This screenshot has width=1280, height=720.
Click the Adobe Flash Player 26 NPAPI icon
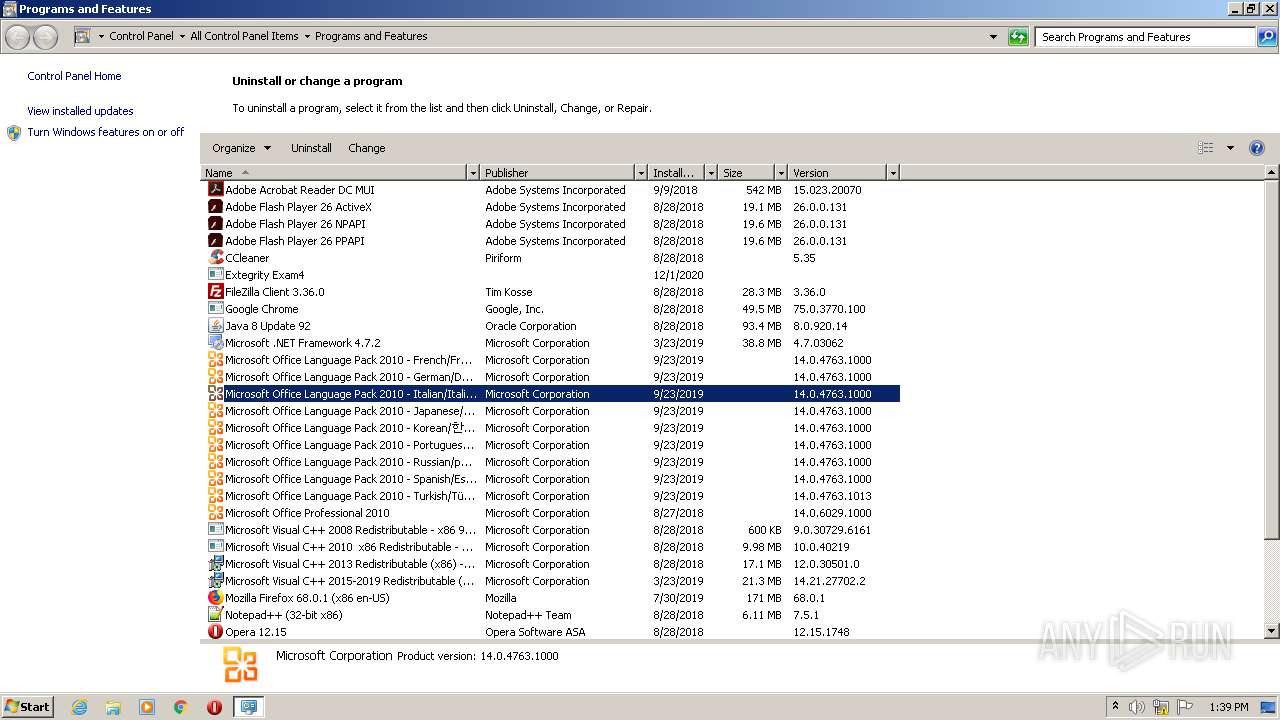[x=215, y=224]
